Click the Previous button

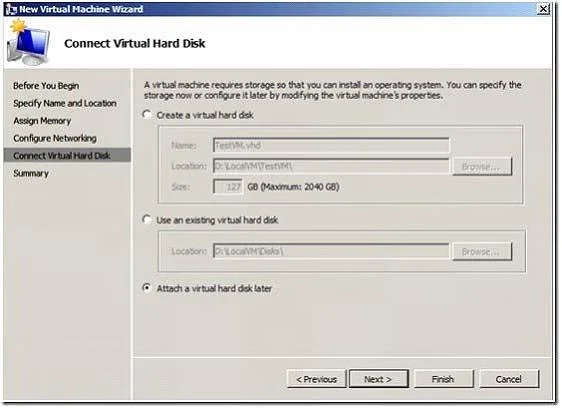316,379
